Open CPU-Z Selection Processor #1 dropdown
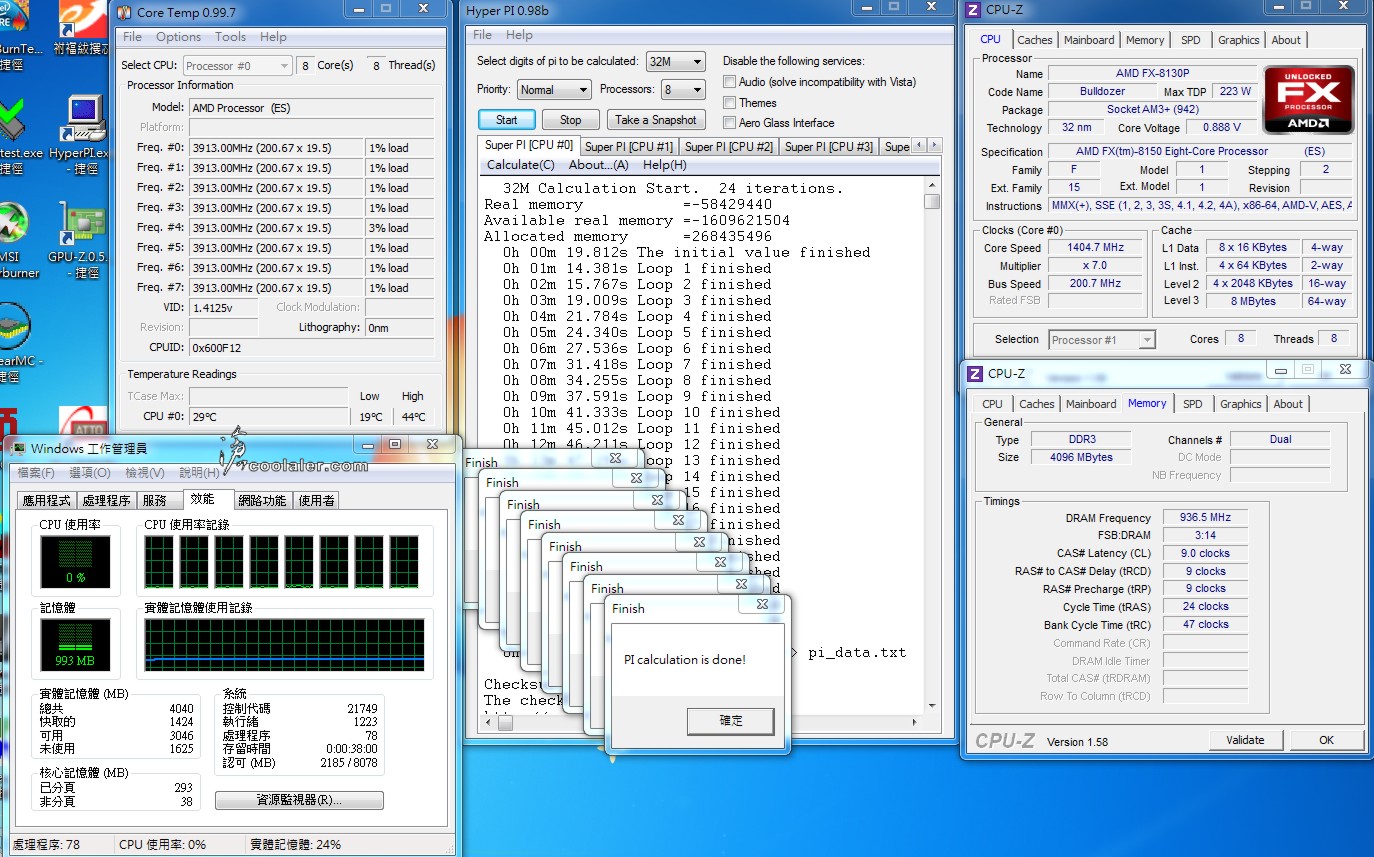The height and width of the screenshot is (857, 1374). (x=1101, y=340)
